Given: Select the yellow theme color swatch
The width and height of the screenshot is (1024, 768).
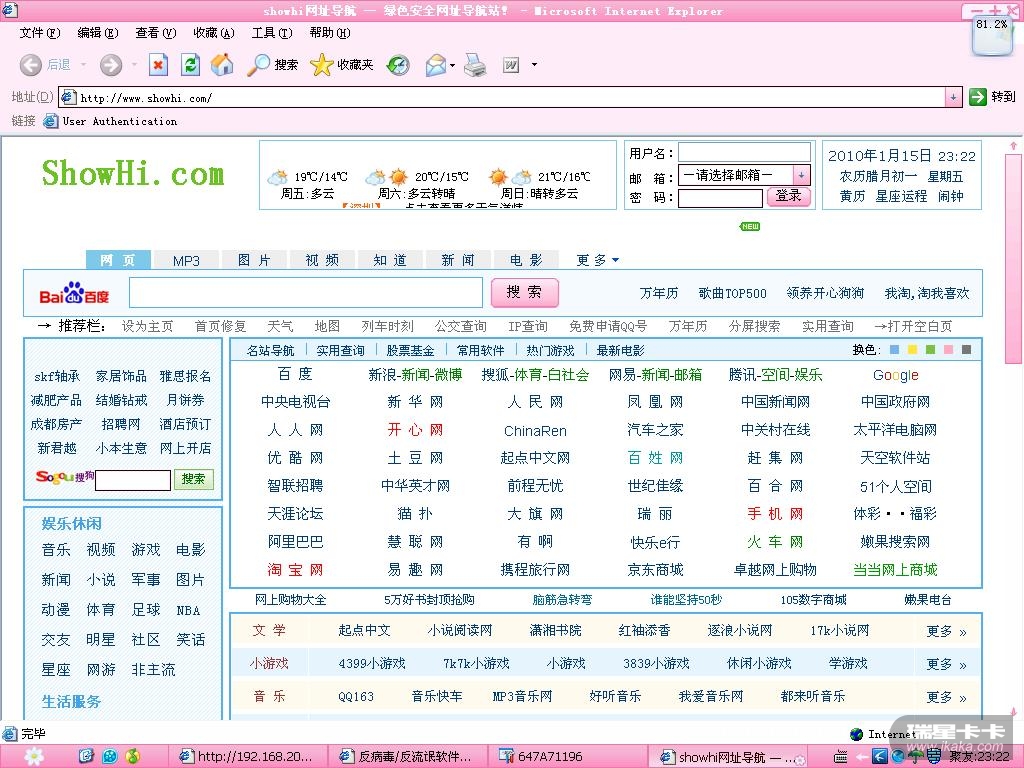Looking at the screenshot, I should click(x=912, y=349).
